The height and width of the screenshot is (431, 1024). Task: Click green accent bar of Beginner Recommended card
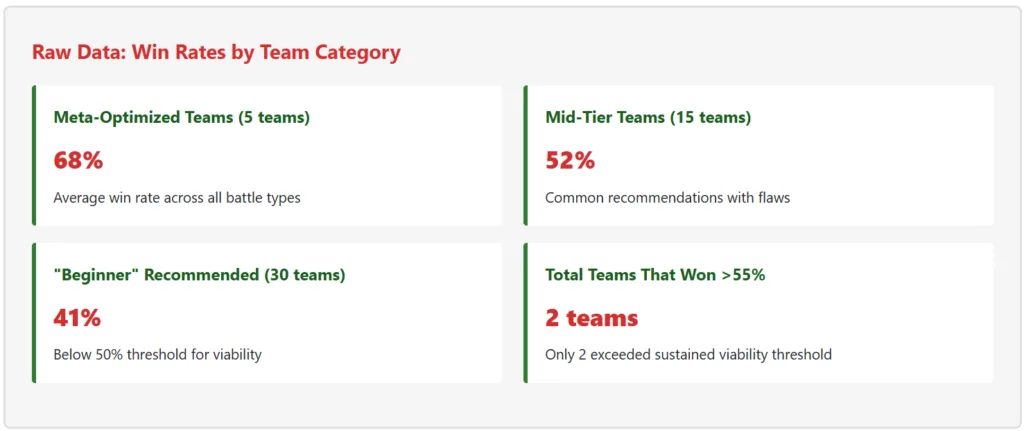pos(34,313)
